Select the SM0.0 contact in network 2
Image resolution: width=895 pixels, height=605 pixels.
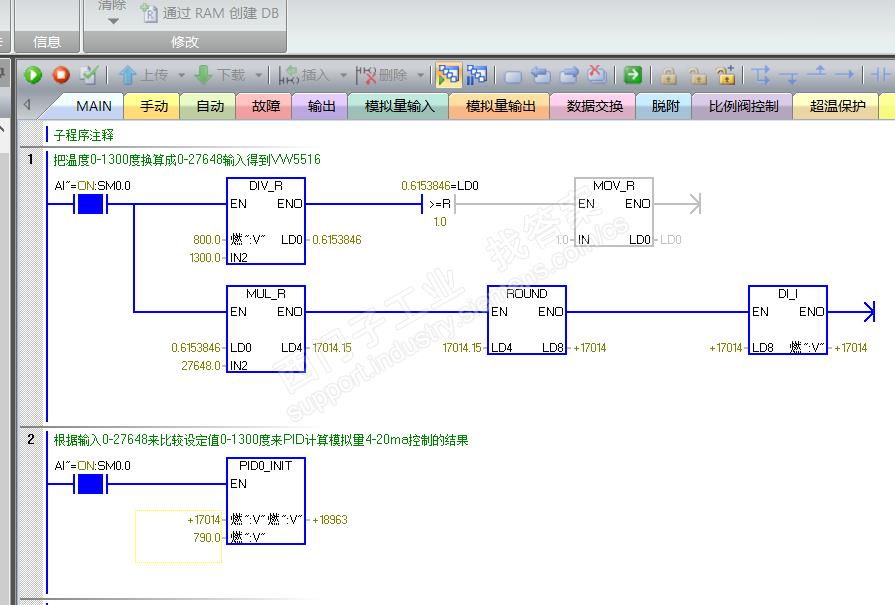(x=90, y=484)
